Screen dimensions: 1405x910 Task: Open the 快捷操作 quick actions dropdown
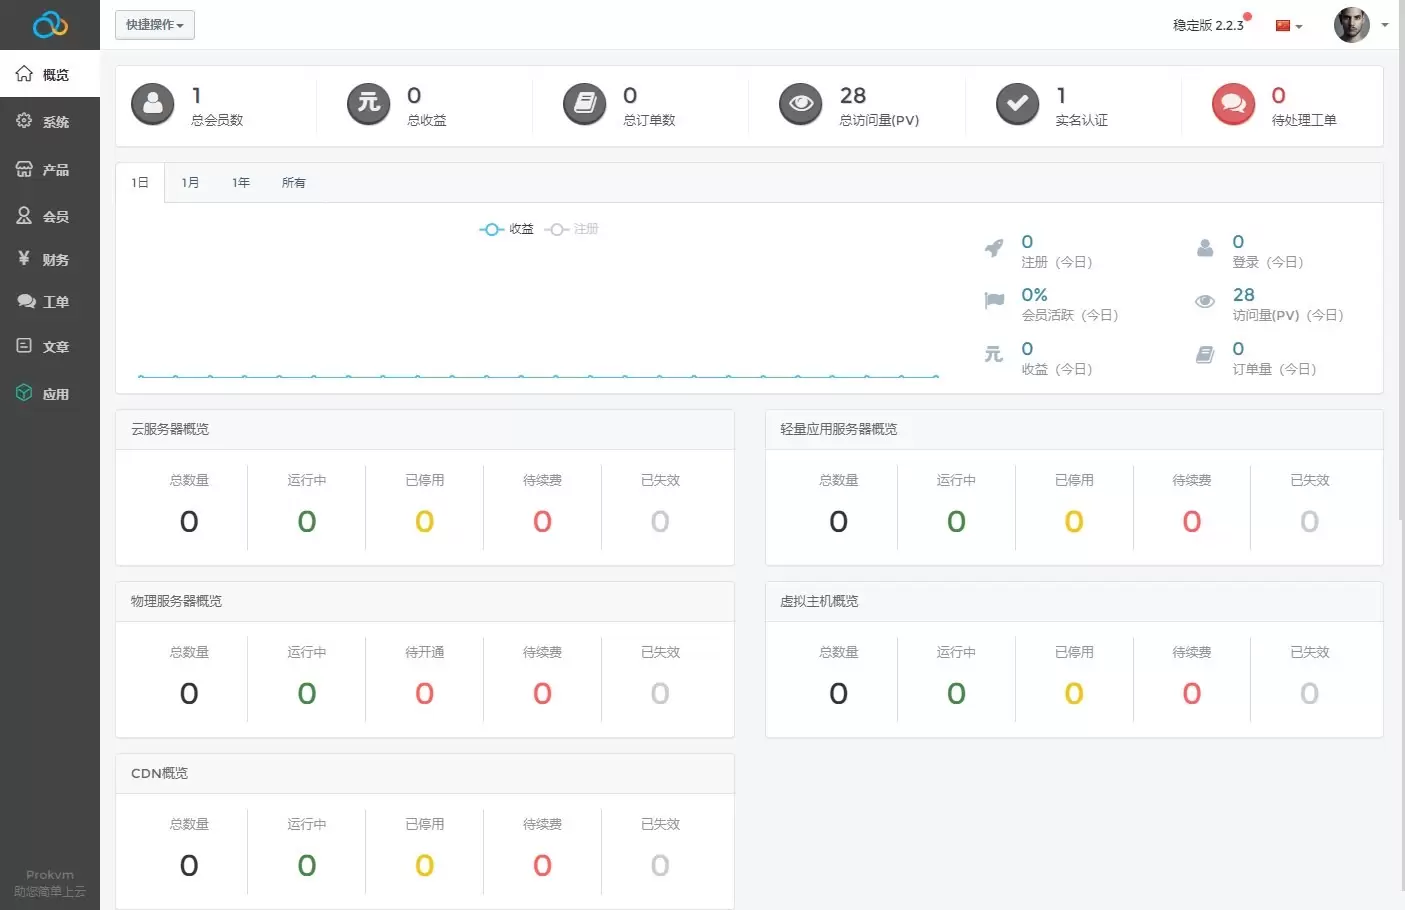coord(155,25)
